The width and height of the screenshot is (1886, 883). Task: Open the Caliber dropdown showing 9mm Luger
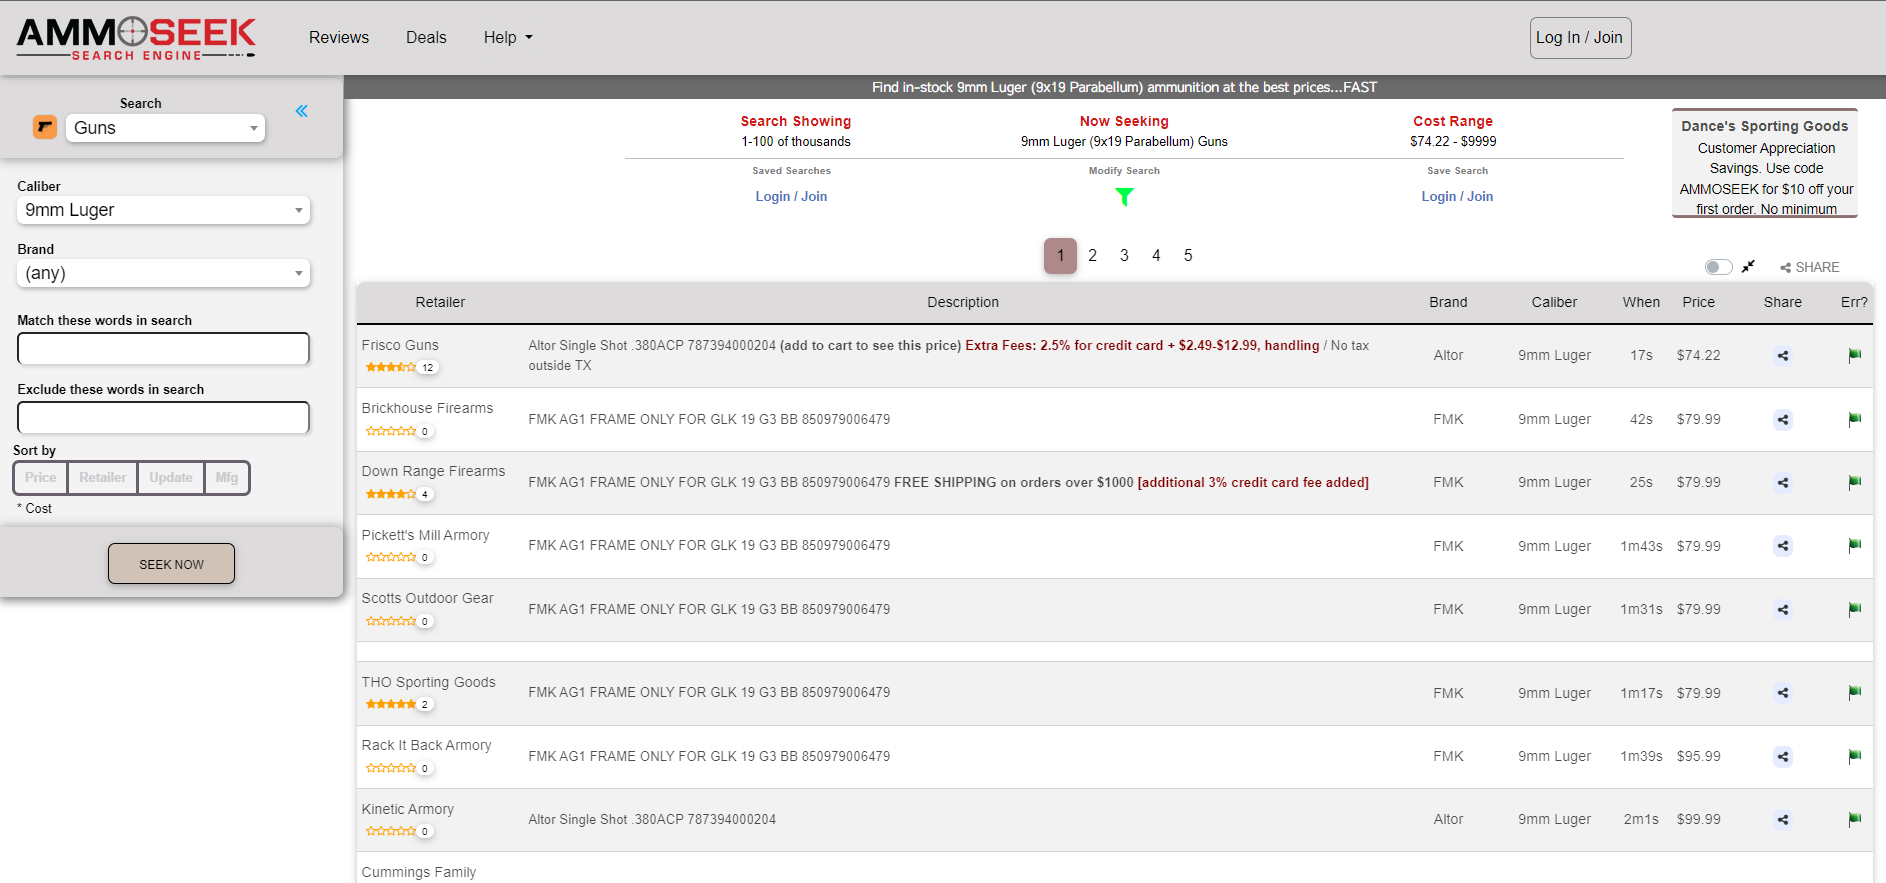[x=163, y=210]
